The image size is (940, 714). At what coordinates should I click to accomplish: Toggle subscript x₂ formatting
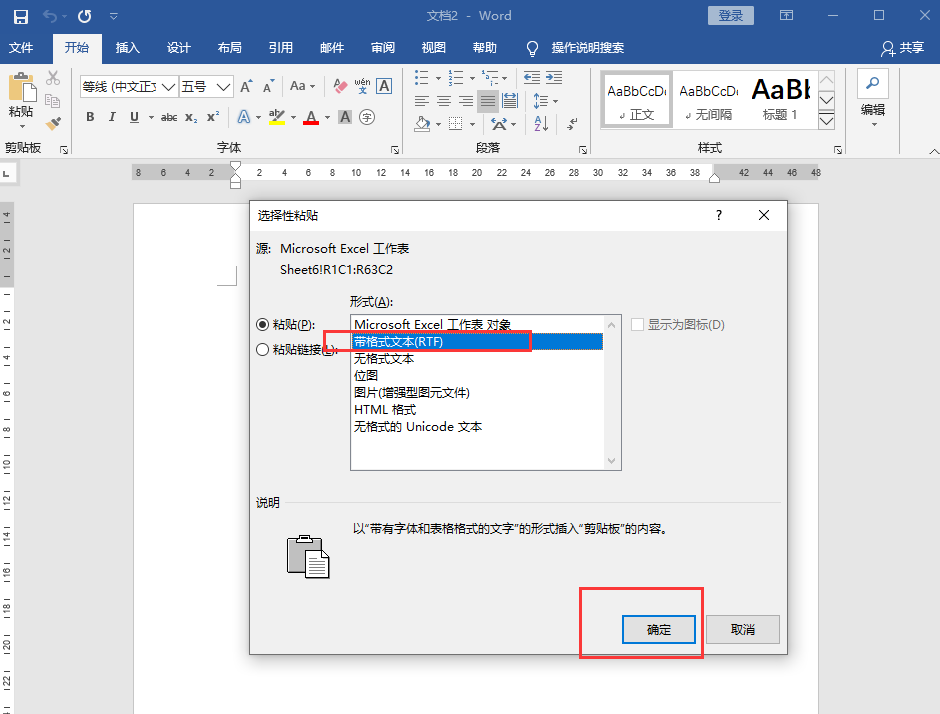point(191,117)
